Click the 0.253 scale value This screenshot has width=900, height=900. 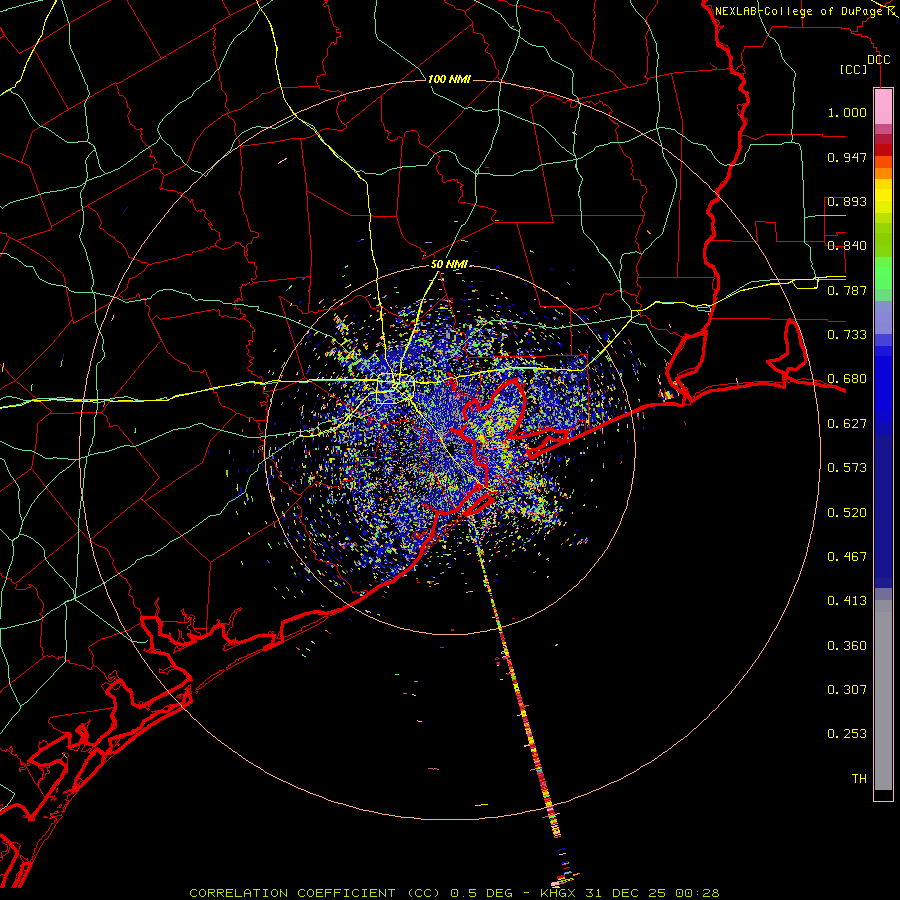pyautogui.click(x=847, y=734)
